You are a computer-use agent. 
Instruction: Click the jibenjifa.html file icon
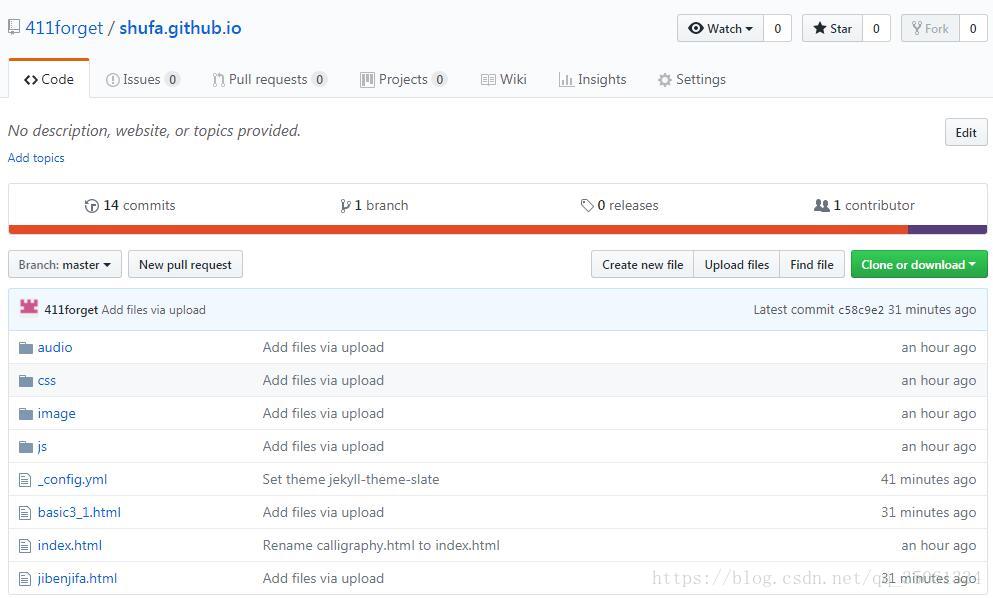coord(25,579)
